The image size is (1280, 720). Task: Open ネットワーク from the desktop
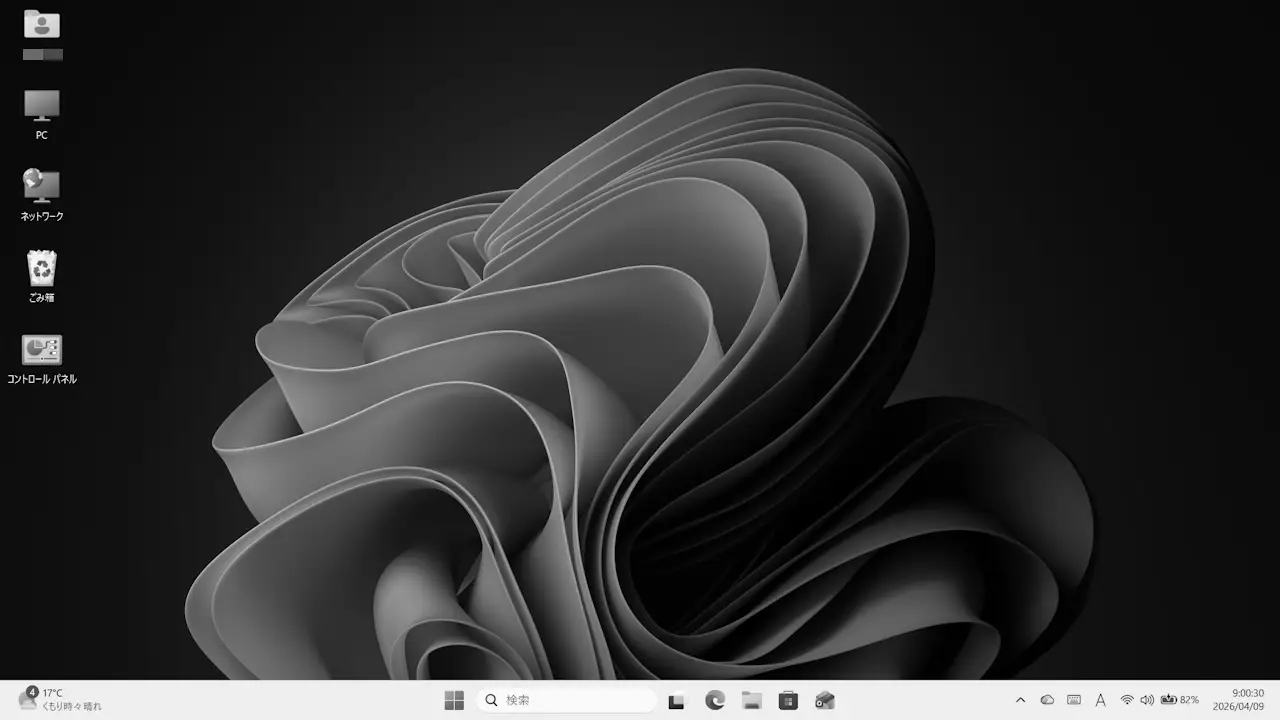(41, 190)
